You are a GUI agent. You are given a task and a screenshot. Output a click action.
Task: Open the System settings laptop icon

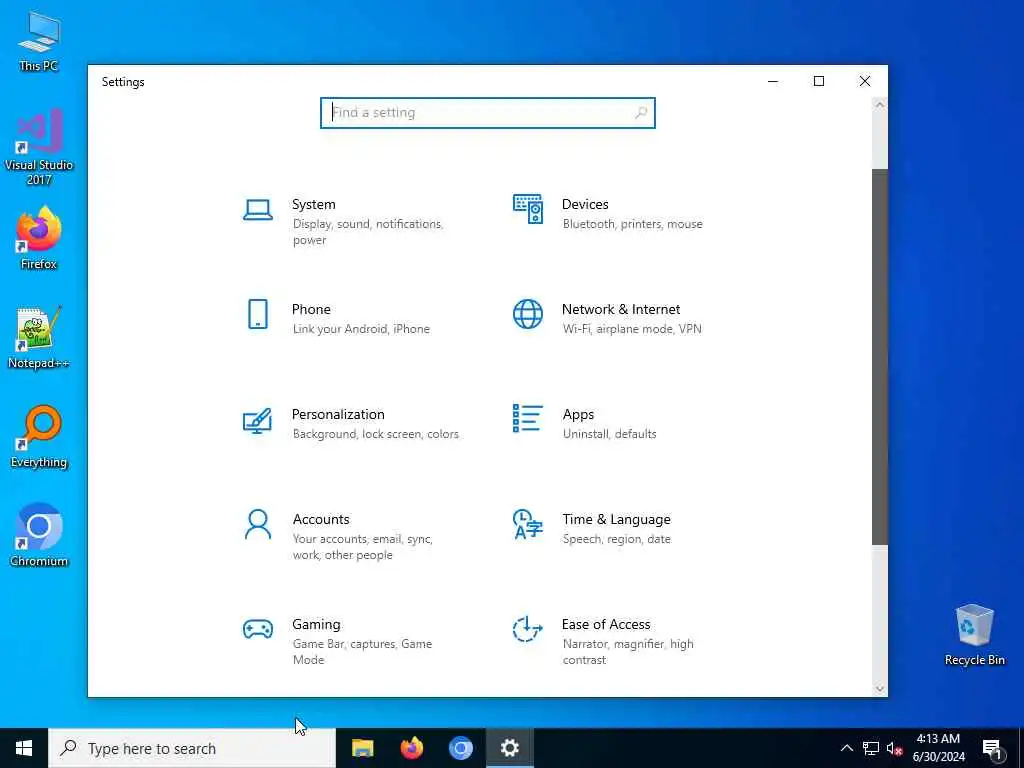pos(258,210)
